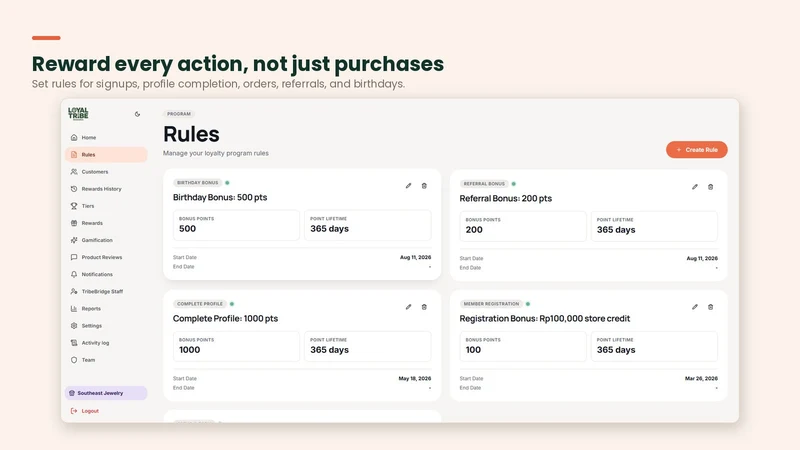Click the Activity log icon
The height and width of the screenshot is (450, 800).
pyautogui.click(x=74, y=343)
